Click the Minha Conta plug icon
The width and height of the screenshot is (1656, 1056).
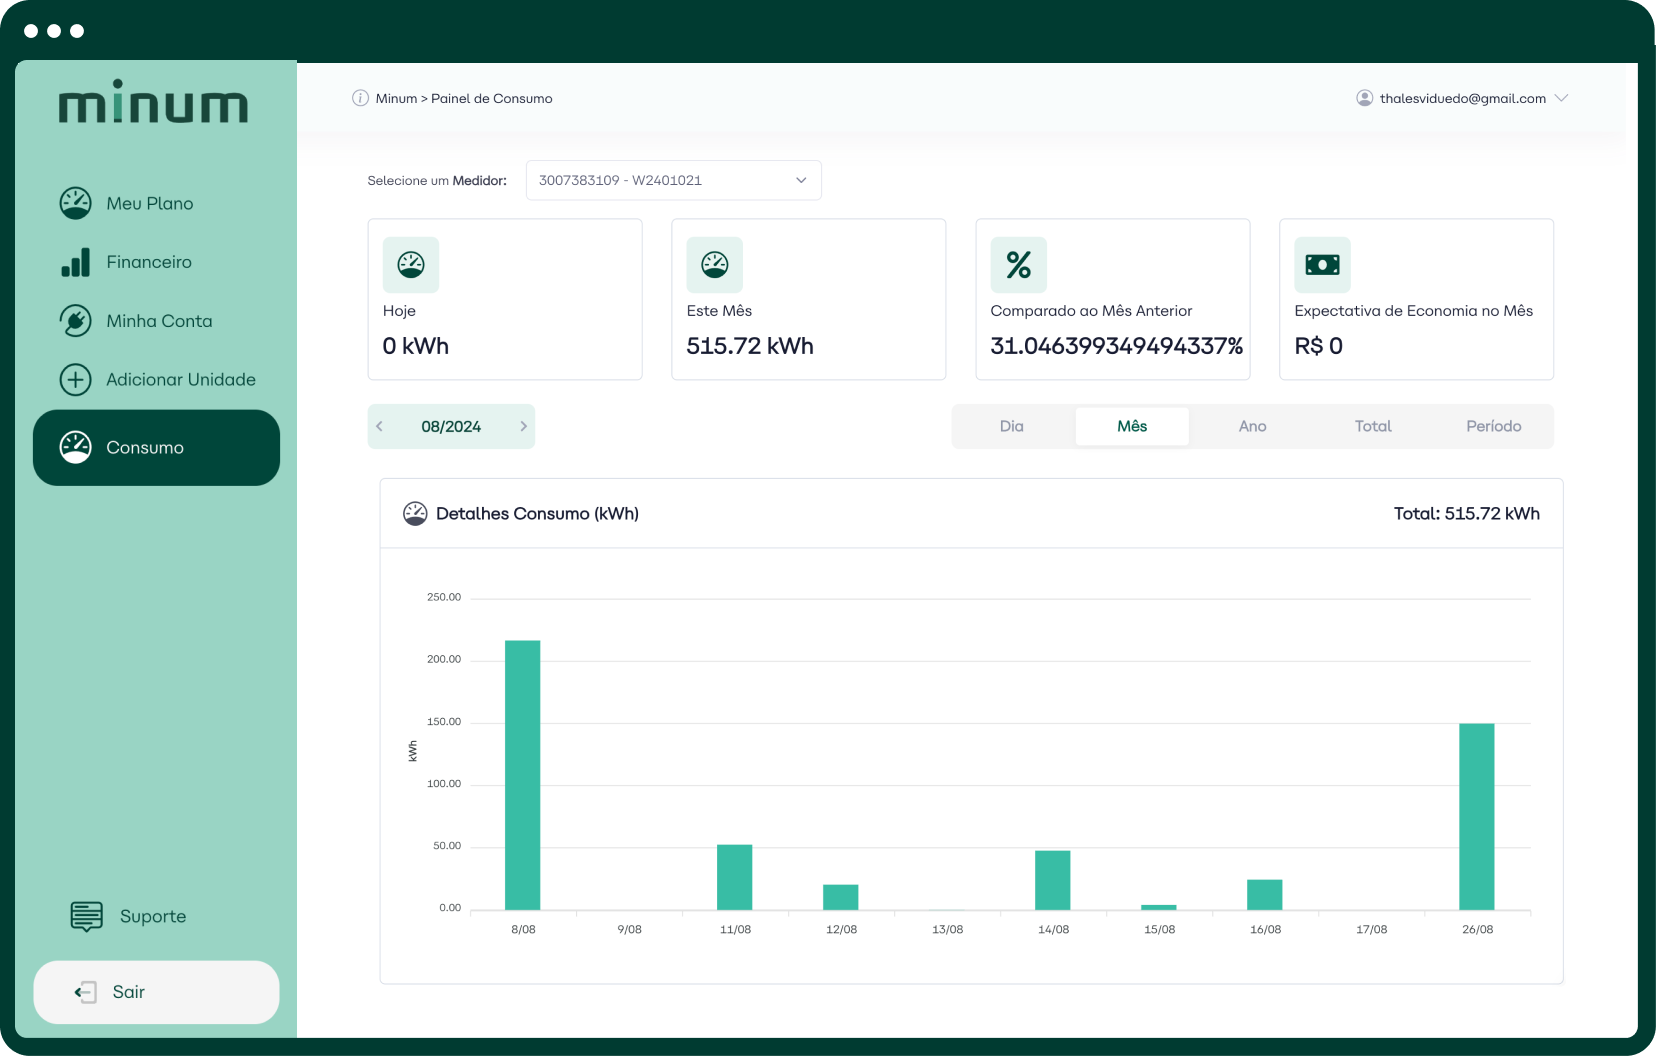point(76,321)
